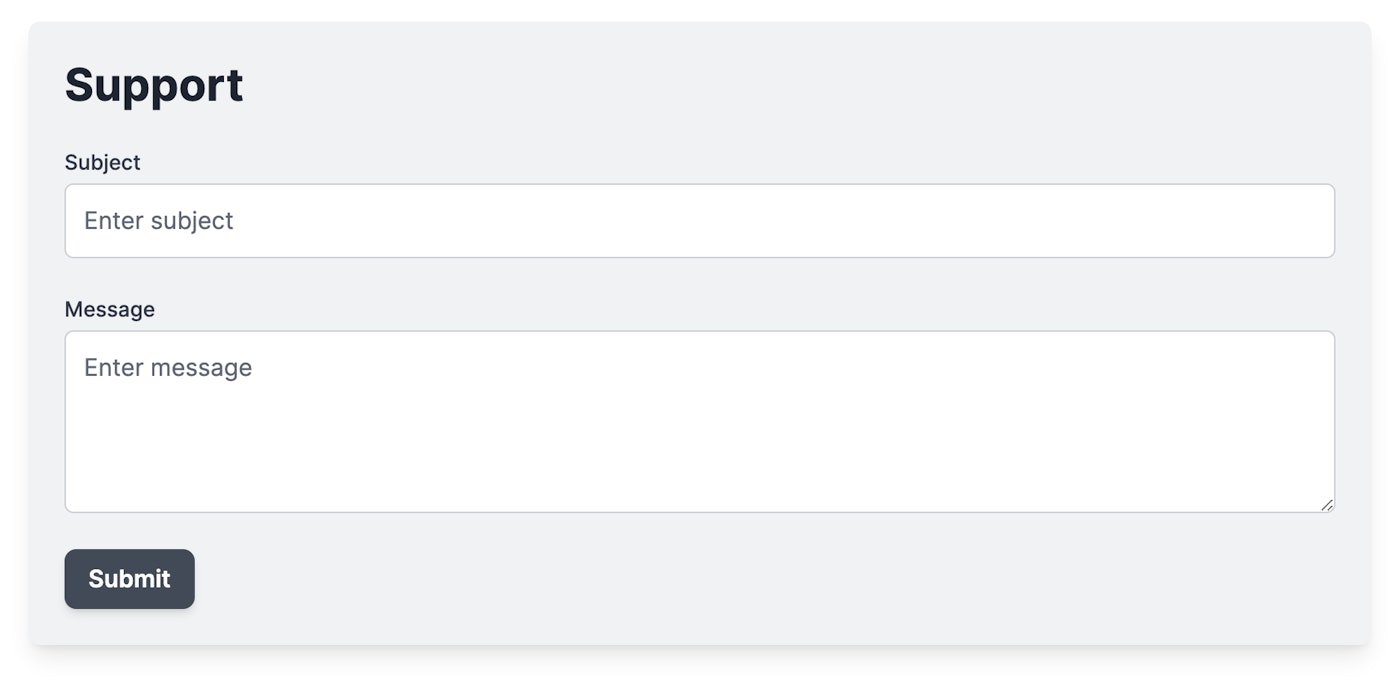Select the field under the Subject label
This screenshot has width=1400, height=690.
(699, 221)
